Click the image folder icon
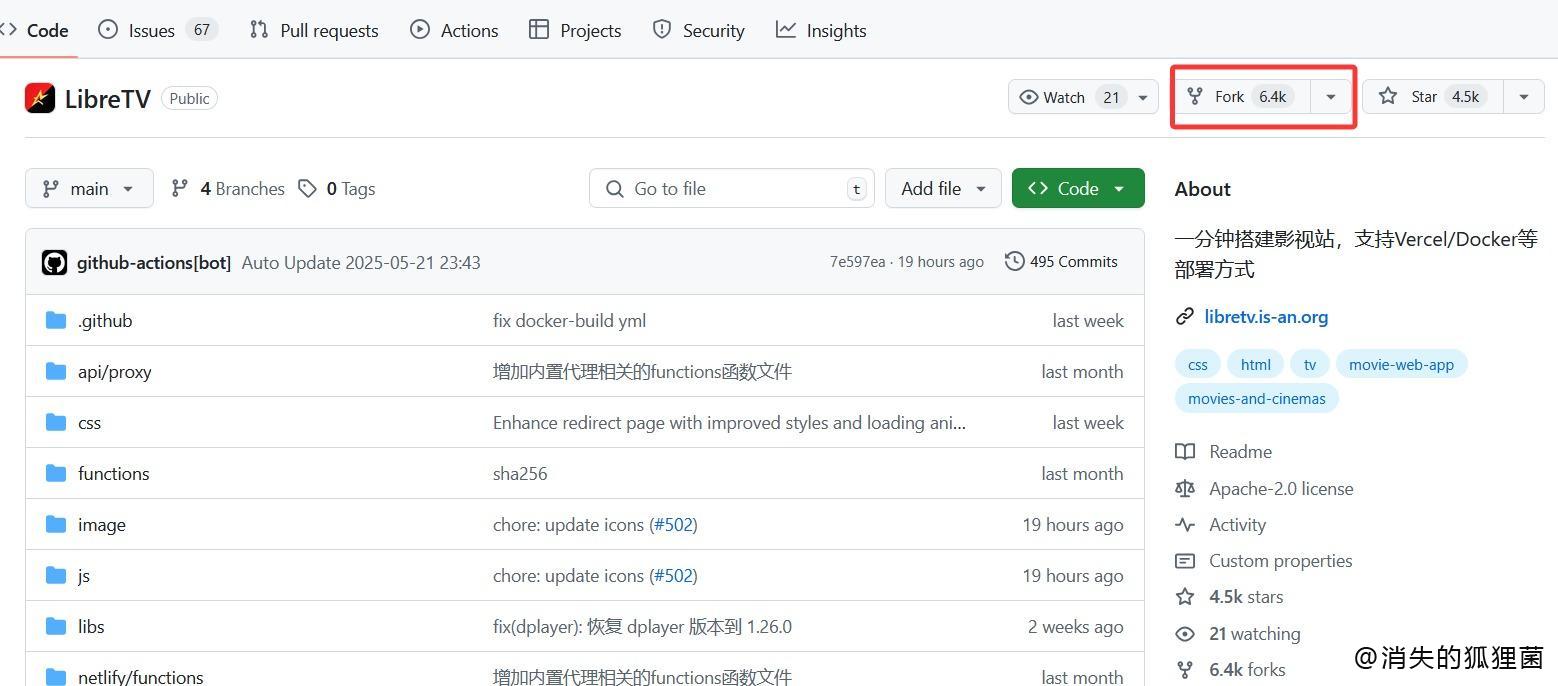This screenshot has width=1558, height=686. tap(56, 524)
